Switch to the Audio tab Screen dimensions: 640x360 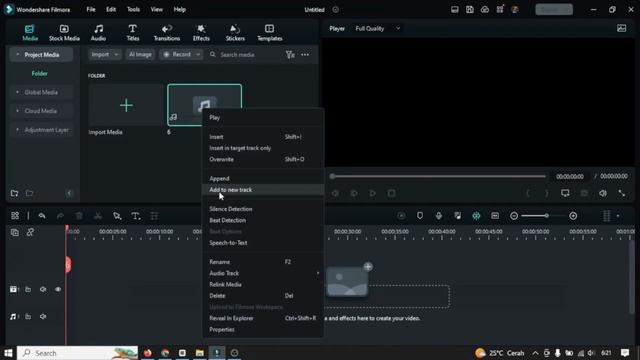98,33
